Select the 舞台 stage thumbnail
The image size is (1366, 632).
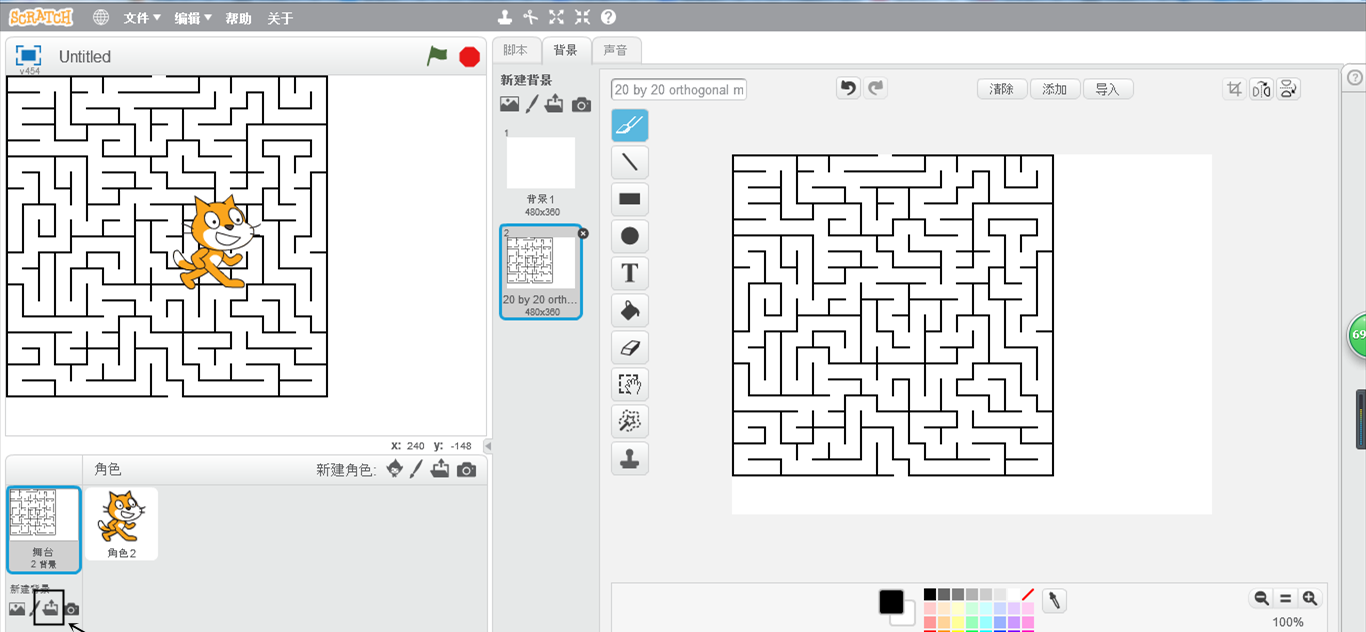(43, 529)
